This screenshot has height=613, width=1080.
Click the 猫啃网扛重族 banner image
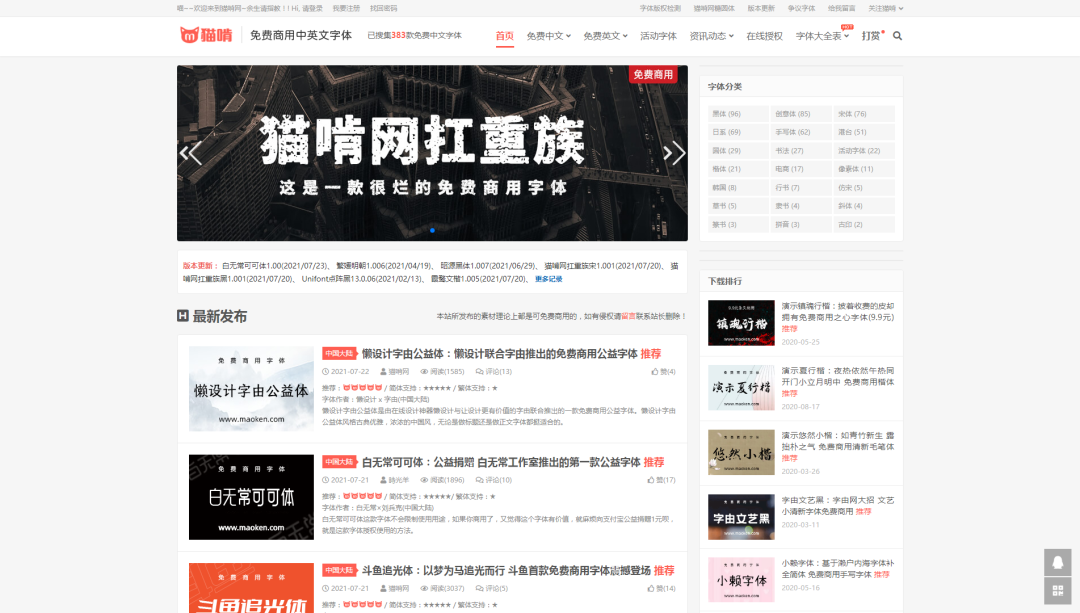coord(432,153)
